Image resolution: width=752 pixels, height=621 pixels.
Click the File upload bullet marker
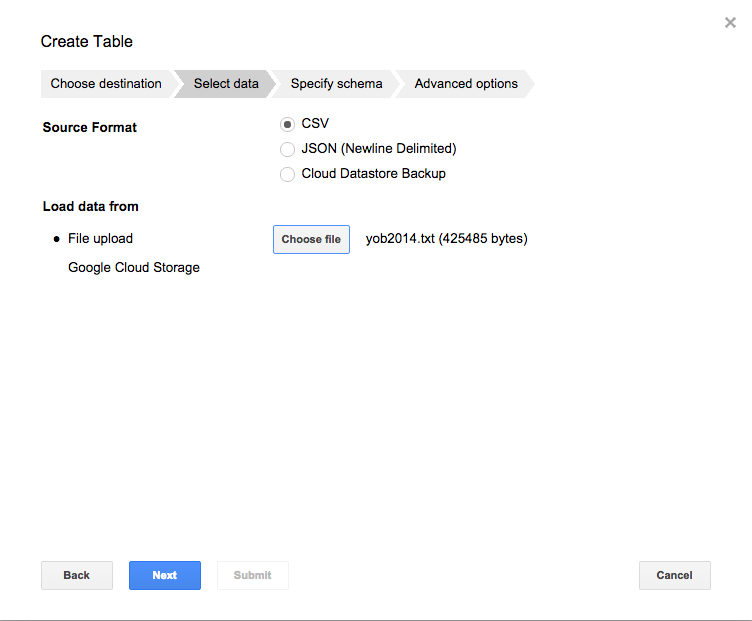point(57,239)
